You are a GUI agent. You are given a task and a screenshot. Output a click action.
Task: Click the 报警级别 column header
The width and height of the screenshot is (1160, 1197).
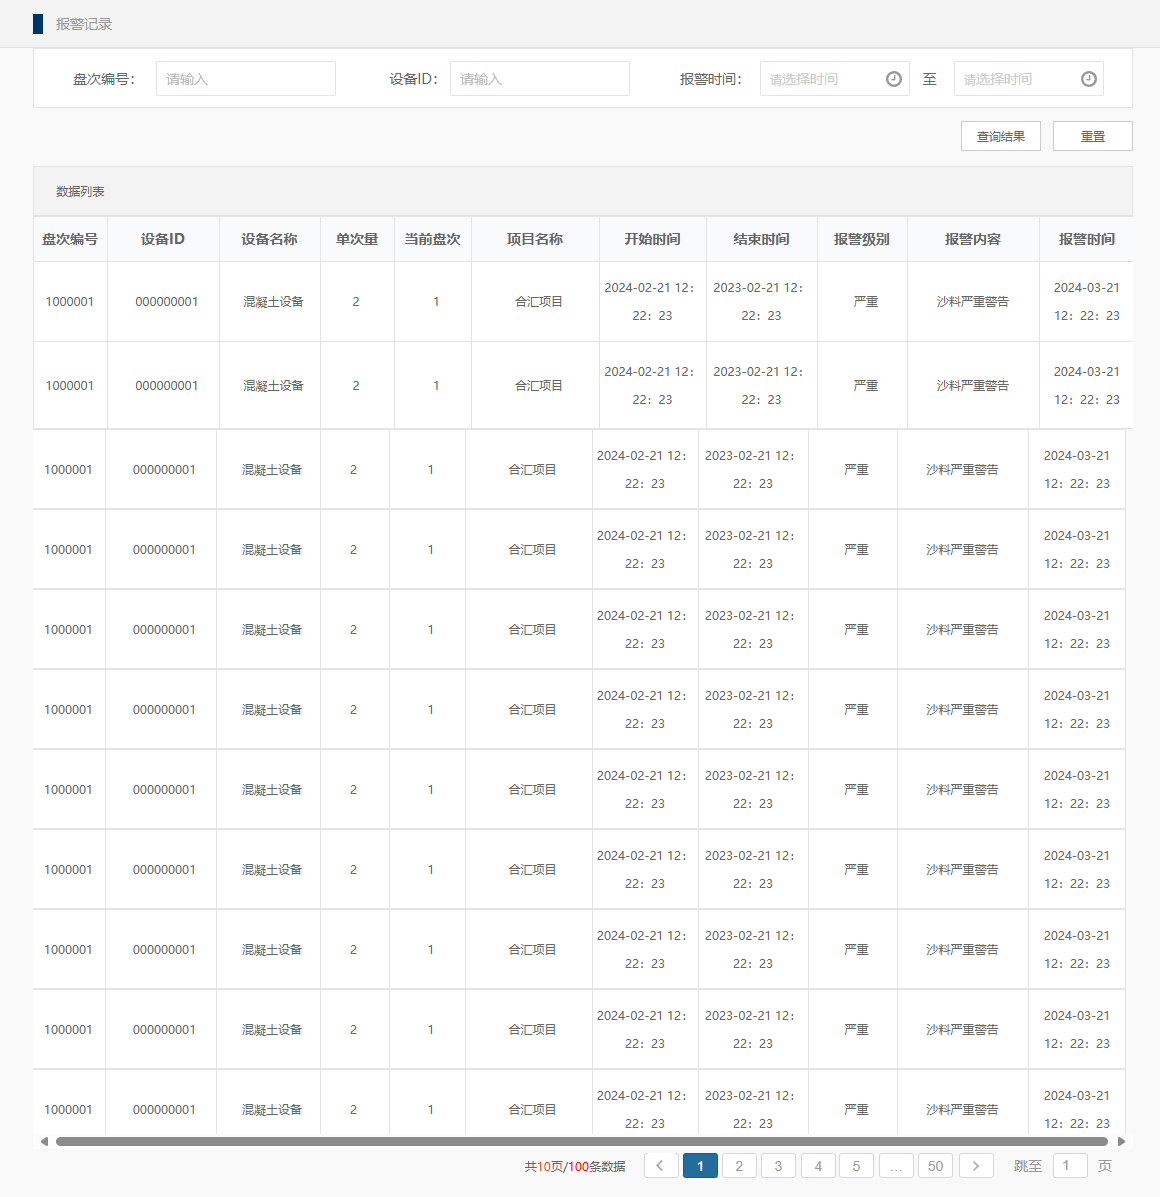861,239
